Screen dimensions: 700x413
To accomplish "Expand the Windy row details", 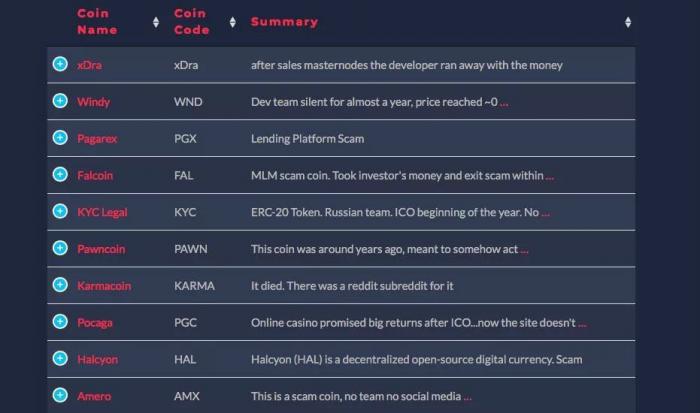I will pyautogui.click(x=60, y=102).
